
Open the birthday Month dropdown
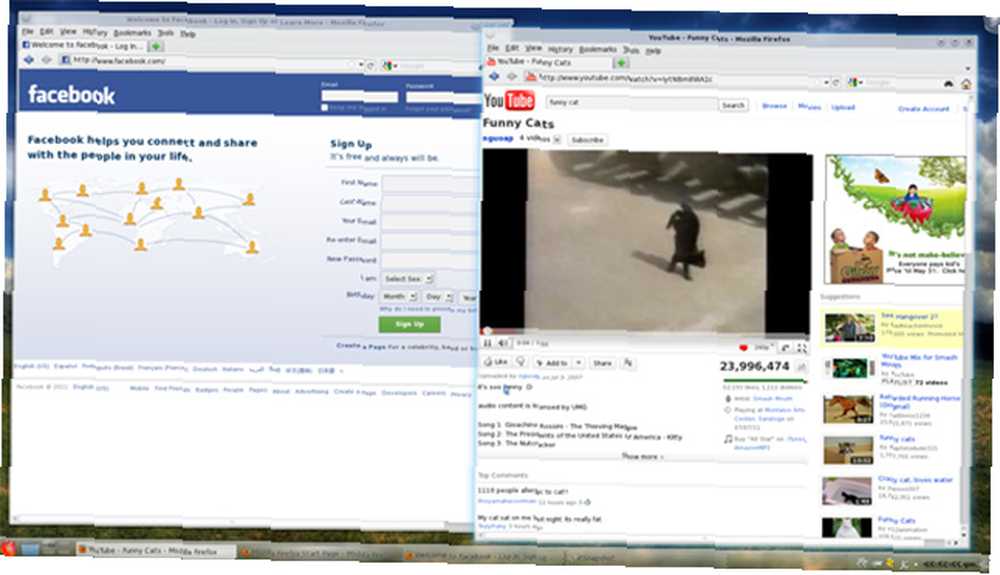point(399,296)
